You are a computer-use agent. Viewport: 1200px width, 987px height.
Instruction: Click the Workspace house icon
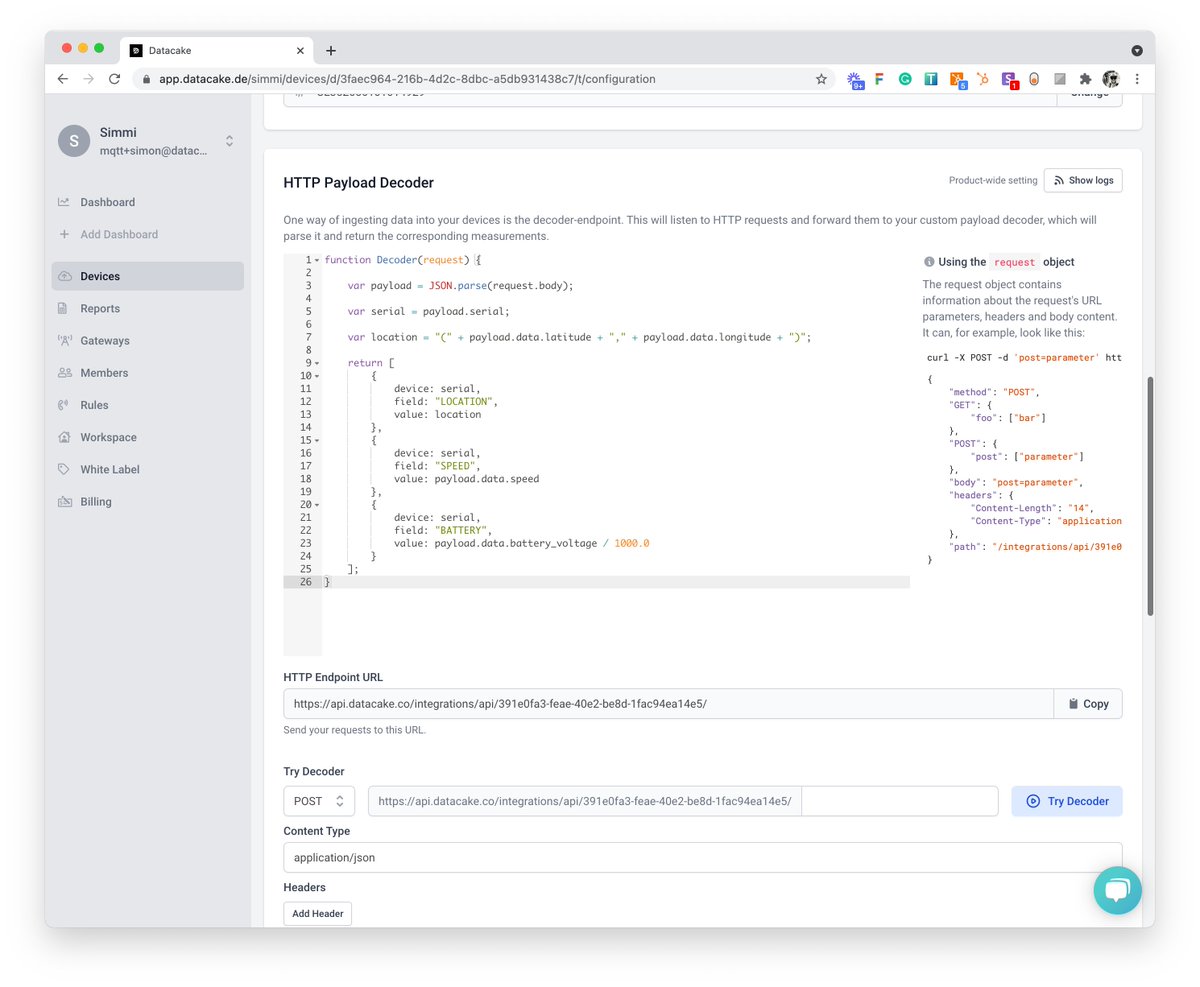pos(64,437)
